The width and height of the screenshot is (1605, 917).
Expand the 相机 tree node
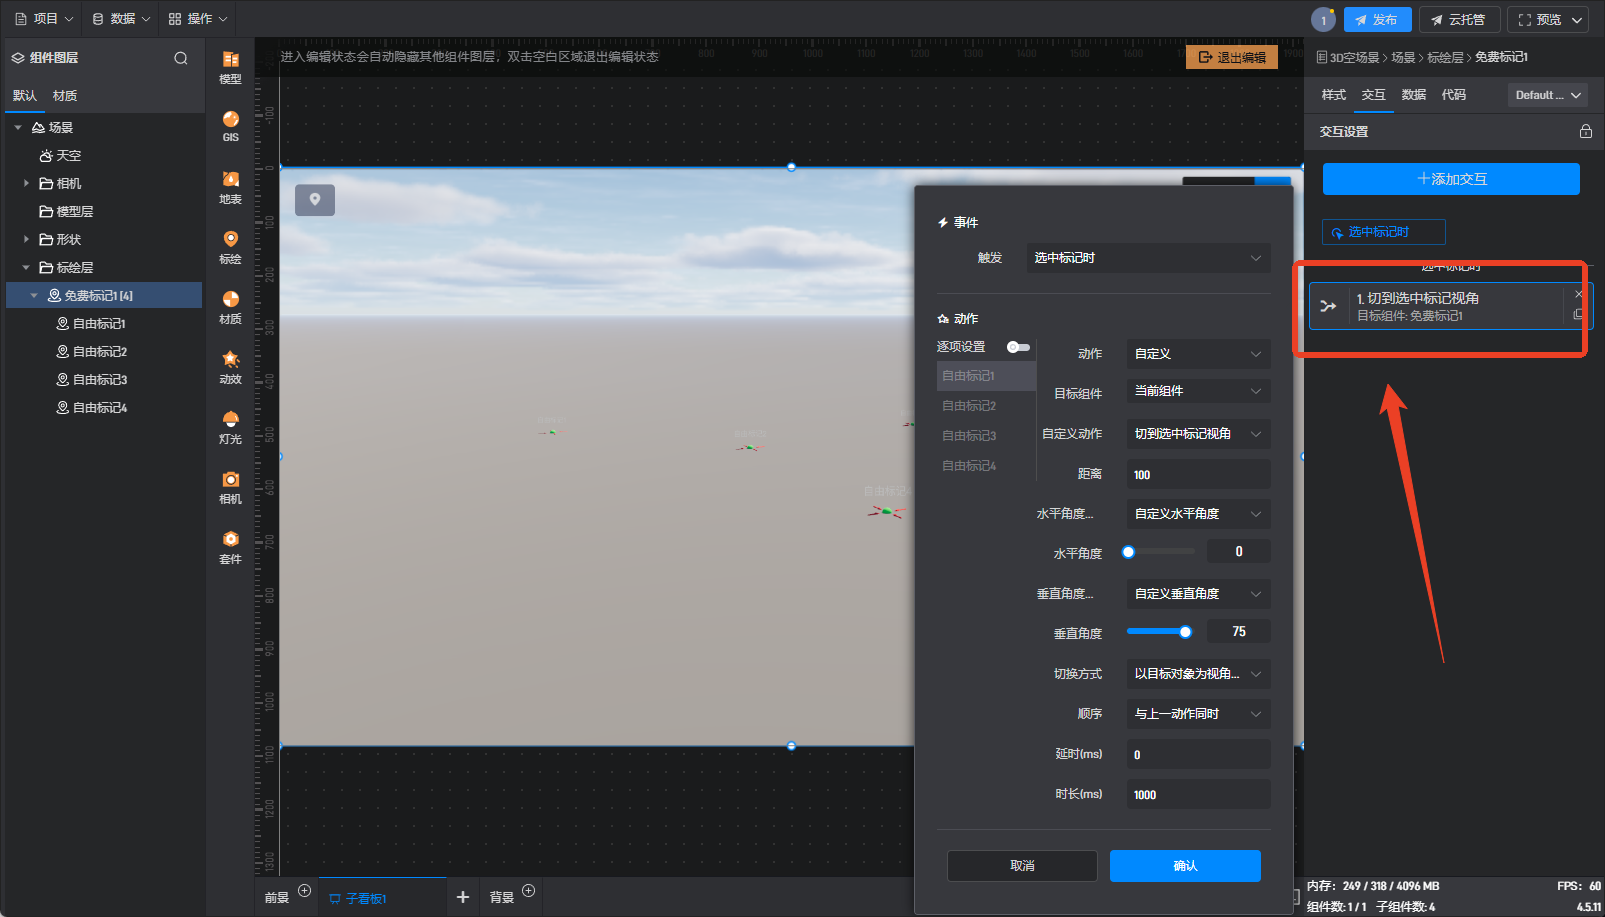pyautogui.click(x=26, y=183)
